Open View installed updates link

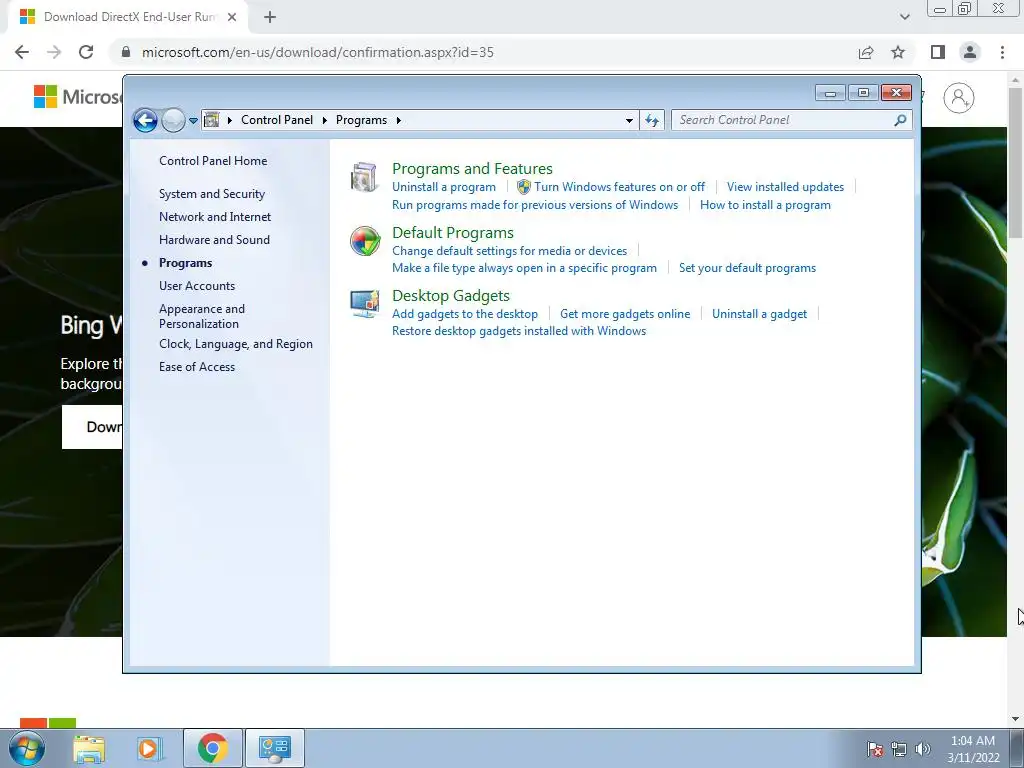tap(785, 187)
